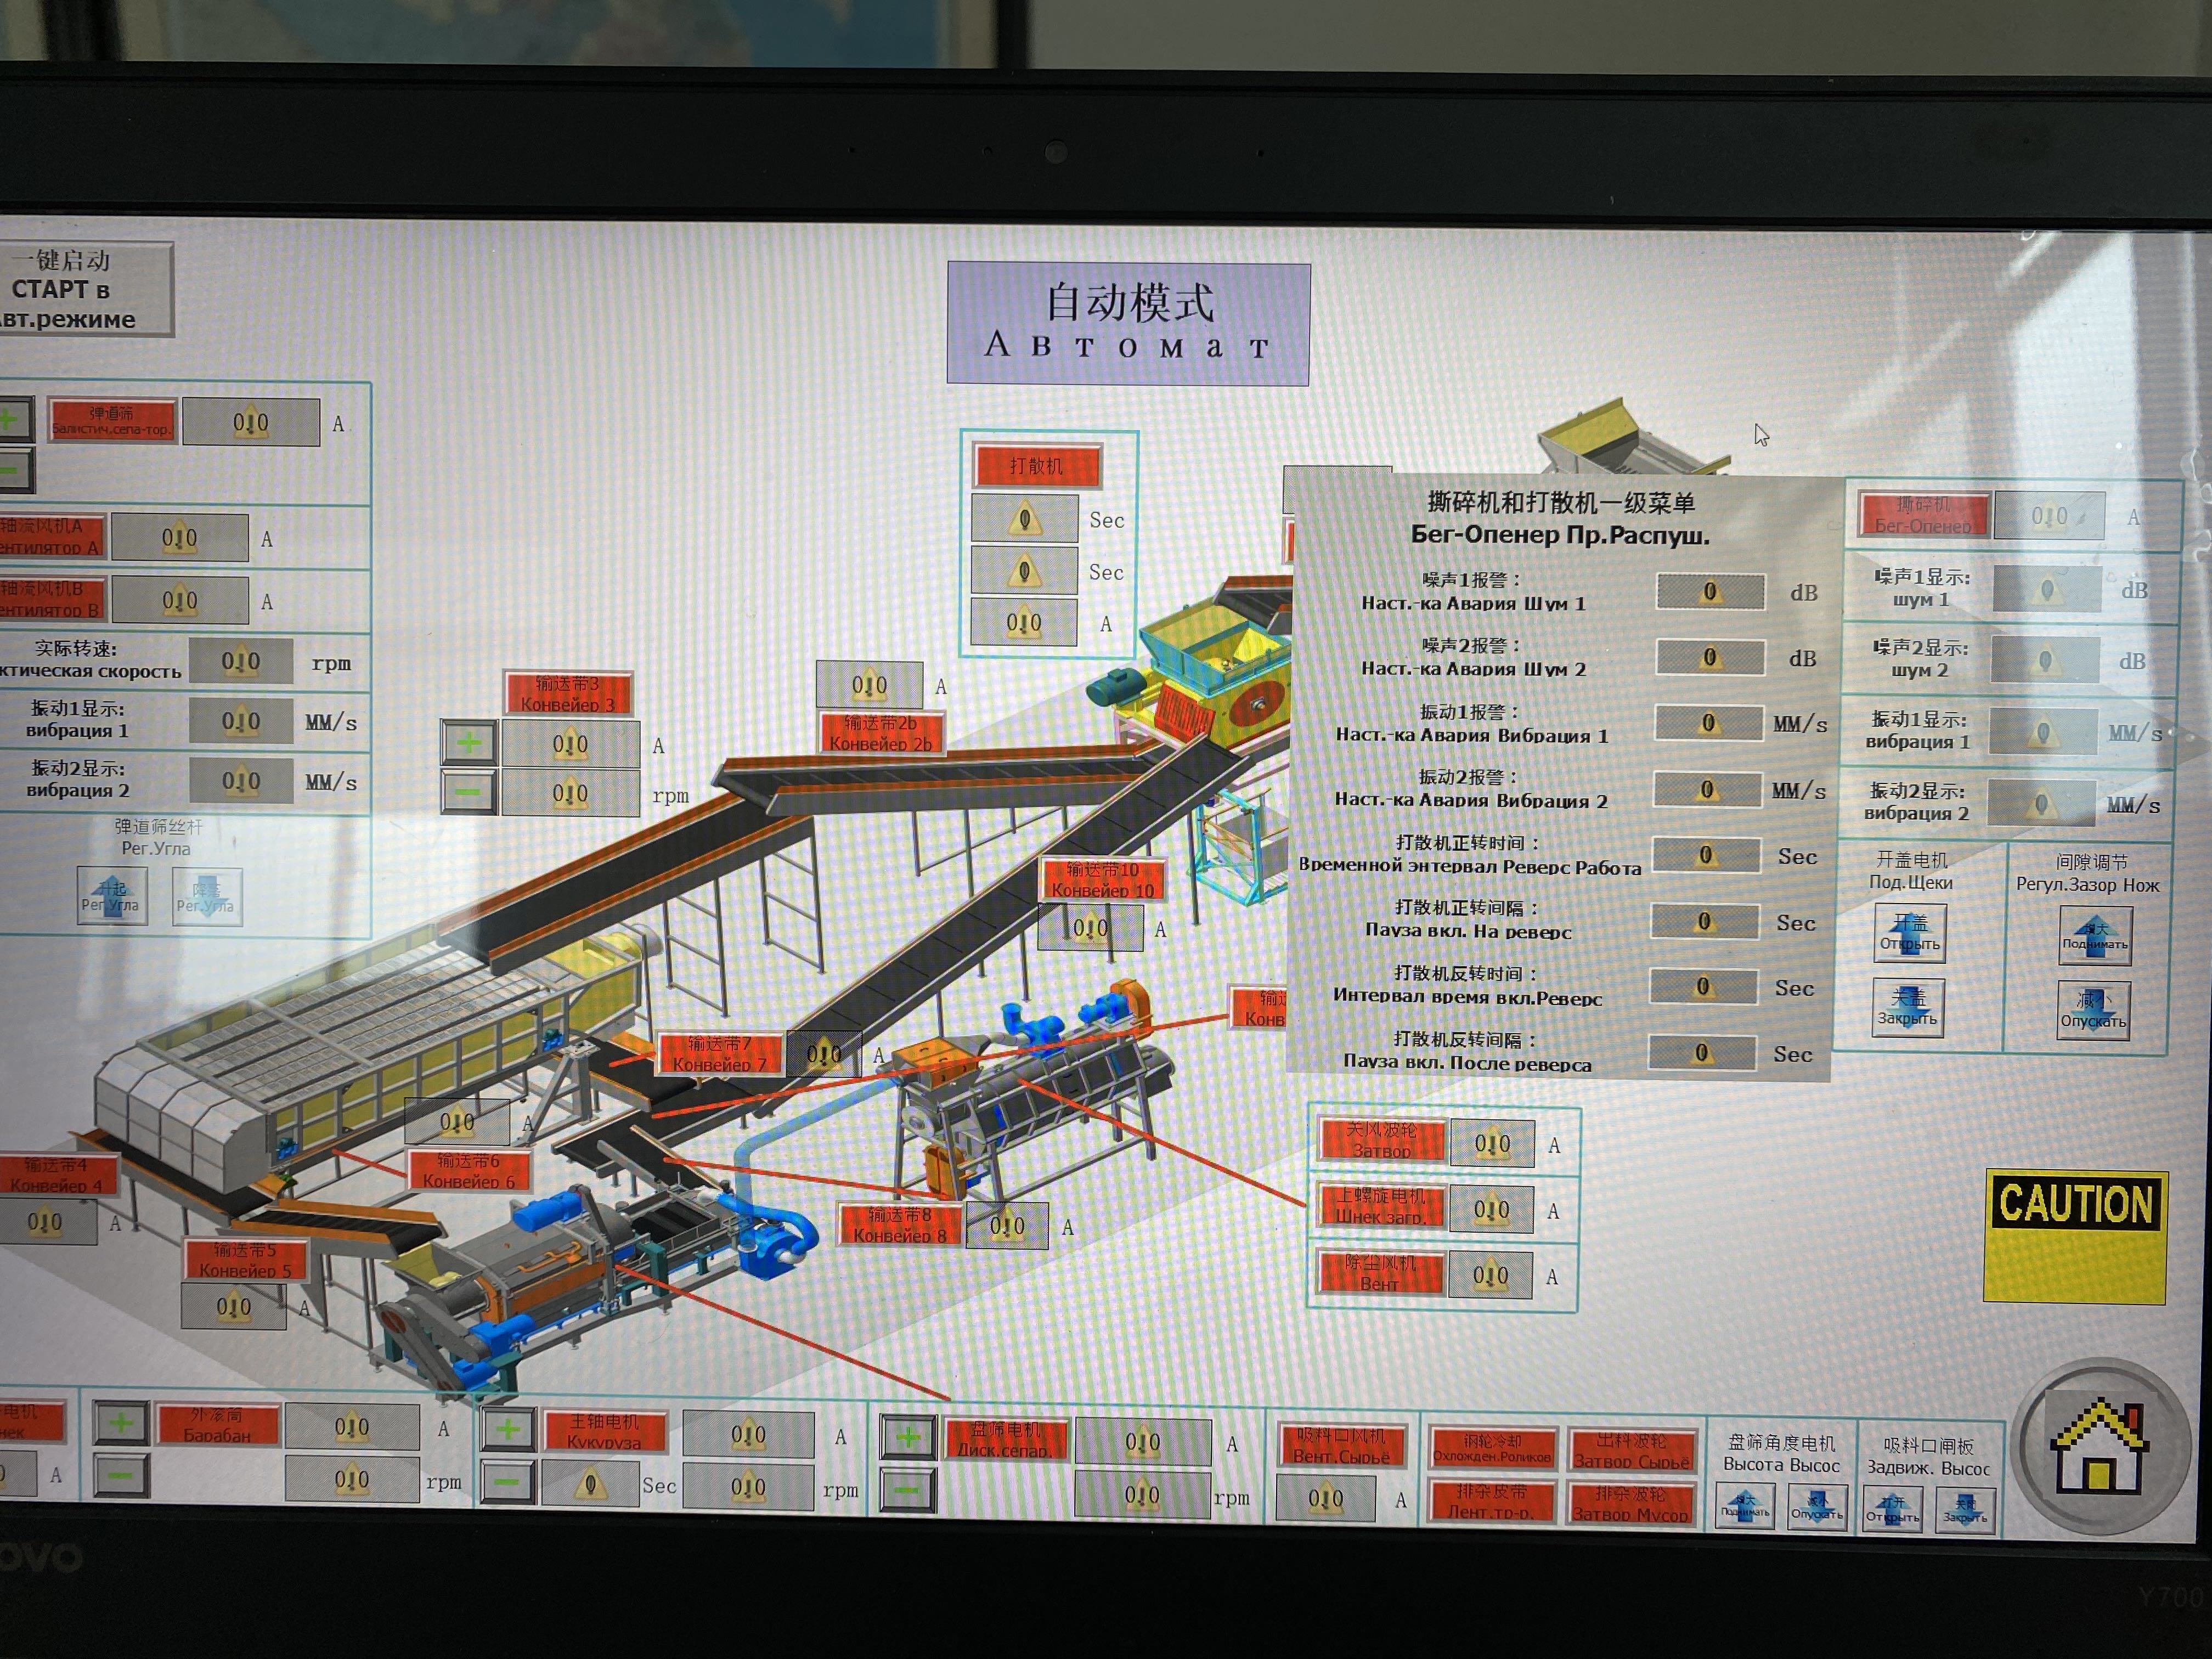Toggle the Конвейер 3 red status button
The height and width of the screenshot is (1659, 2212).
pyautogui.click(x=568, y=694)
